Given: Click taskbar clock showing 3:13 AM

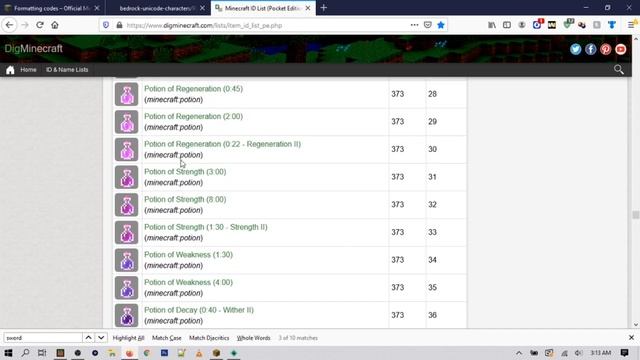Looking at the screenshot, I should pyautogui.click(x=600, y=353).
